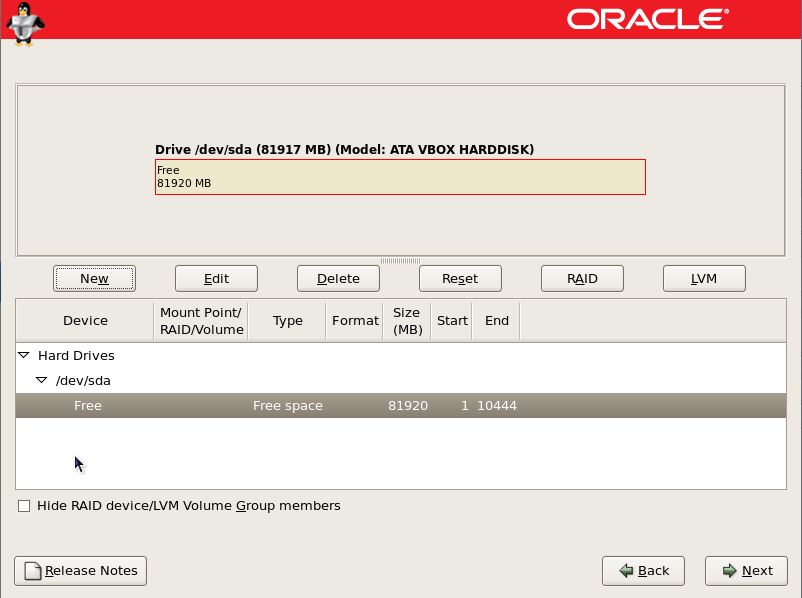802x598 pixels.
Task: Click the pane divider grip handle
Action: coord(400,261)
